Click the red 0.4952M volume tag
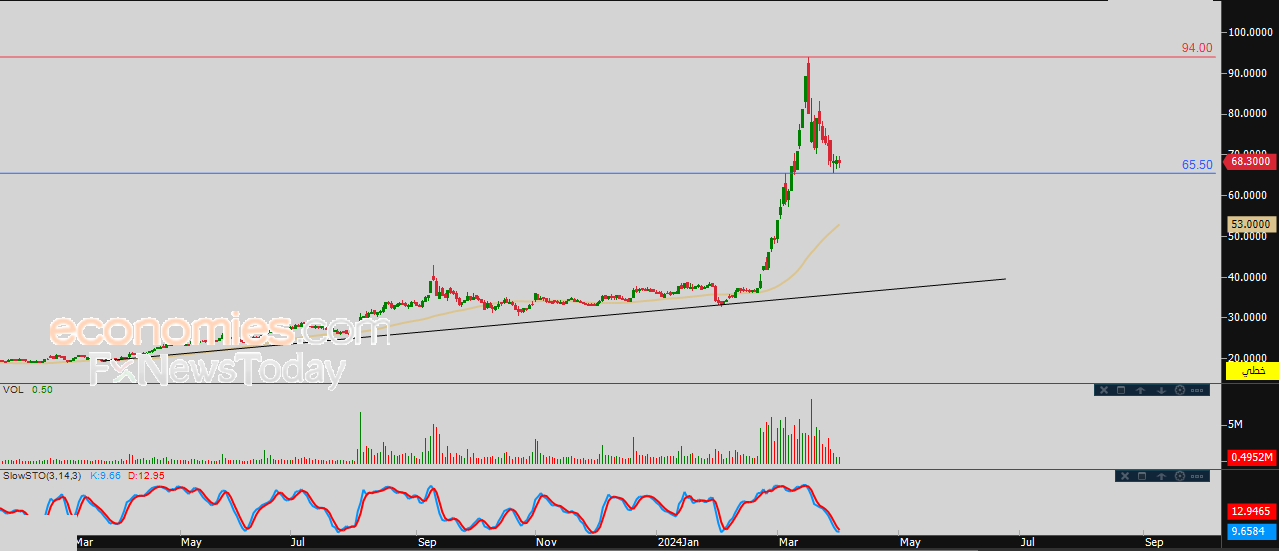Image resolution: width=1279 pixels, height=551 pixels. point(1251,458)
